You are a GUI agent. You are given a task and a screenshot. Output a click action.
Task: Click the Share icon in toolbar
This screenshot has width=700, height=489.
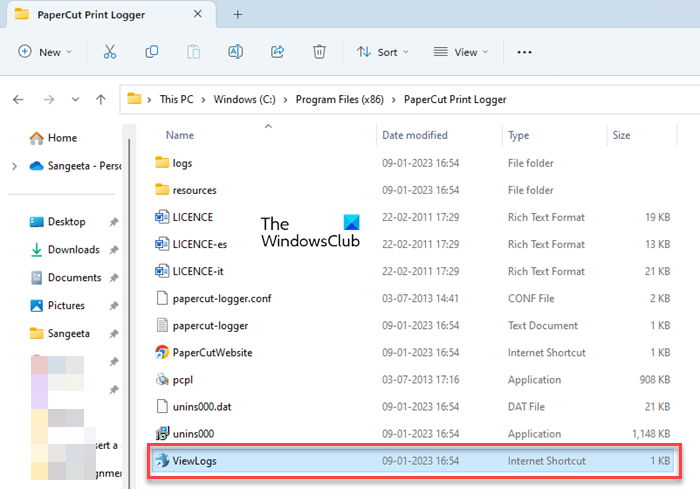(x=277, y=52)
